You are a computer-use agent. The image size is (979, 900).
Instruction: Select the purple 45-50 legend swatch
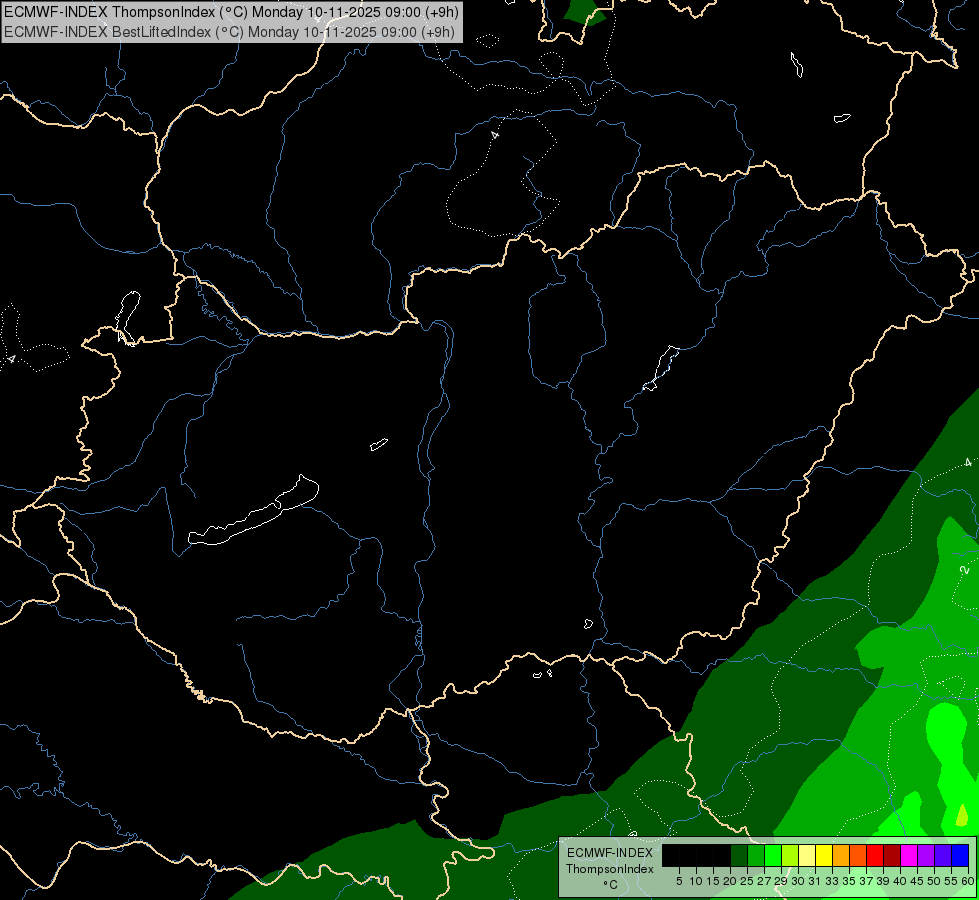(x=927, y=855)
